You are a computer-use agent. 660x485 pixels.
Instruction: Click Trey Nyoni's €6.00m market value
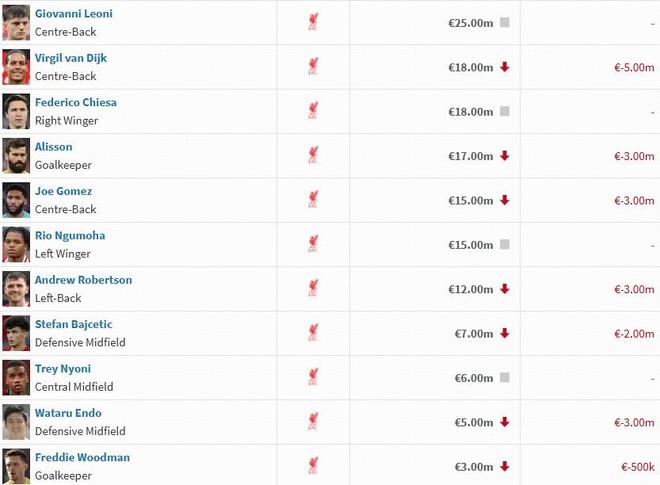473,378
